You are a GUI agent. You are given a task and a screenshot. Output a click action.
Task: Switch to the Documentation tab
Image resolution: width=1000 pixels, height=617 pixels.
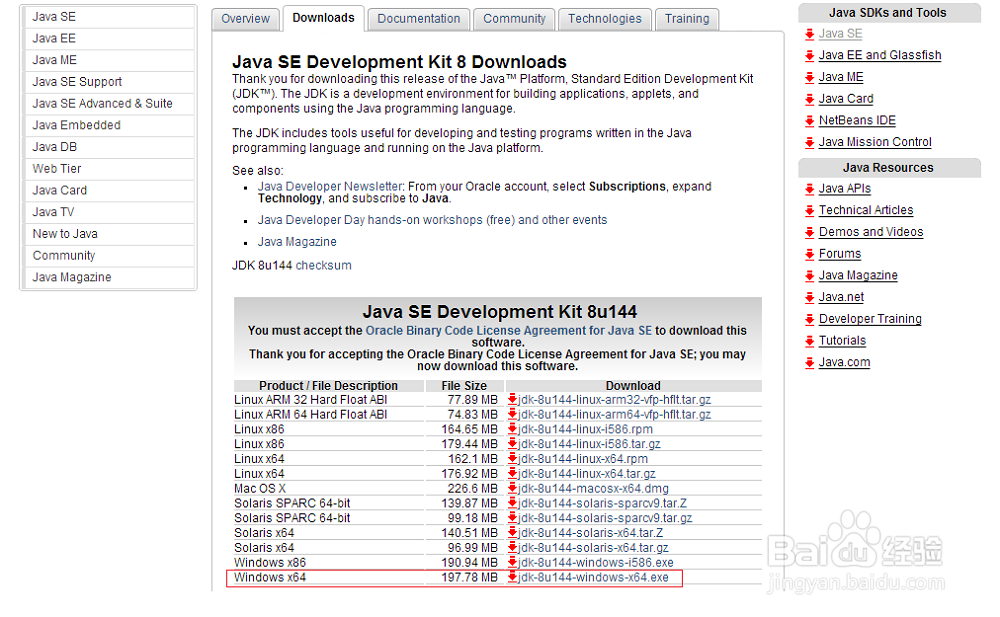click(418, 19)
